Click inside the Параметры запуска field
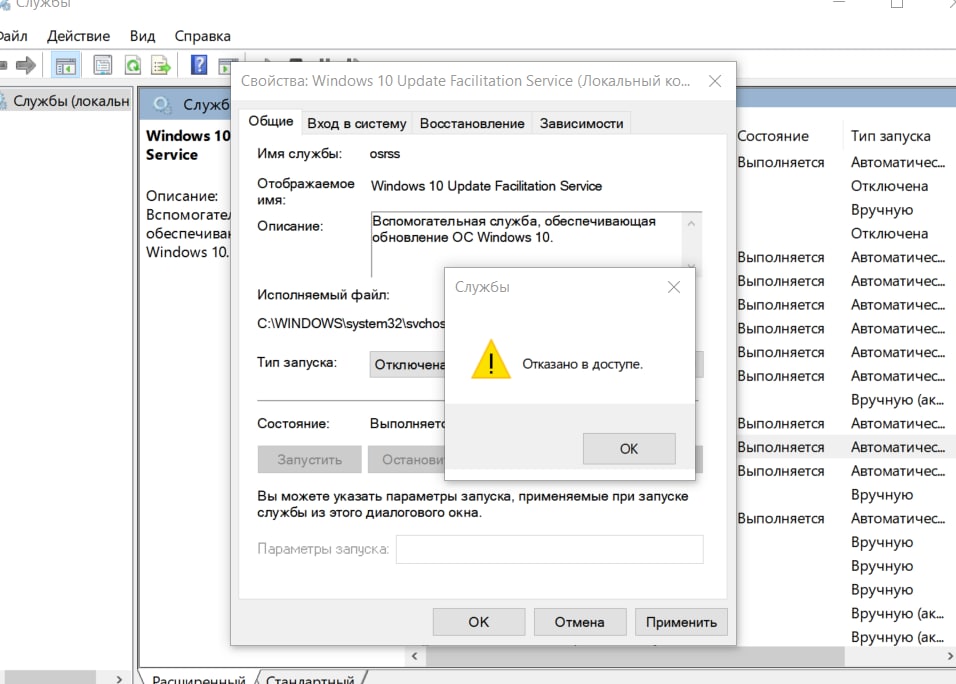This screenshot has height=684, width=956. point(549,549)
